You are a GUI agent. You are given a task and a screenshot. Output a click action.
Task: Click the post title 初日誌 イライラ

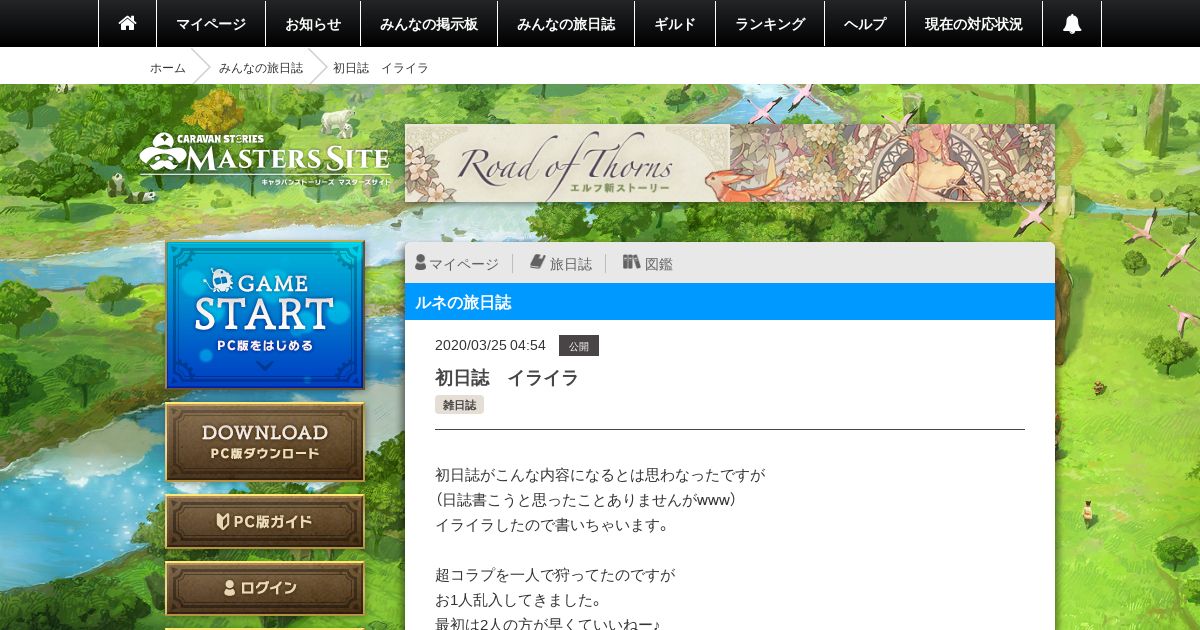pyautogui.click(x=507, y=378)
